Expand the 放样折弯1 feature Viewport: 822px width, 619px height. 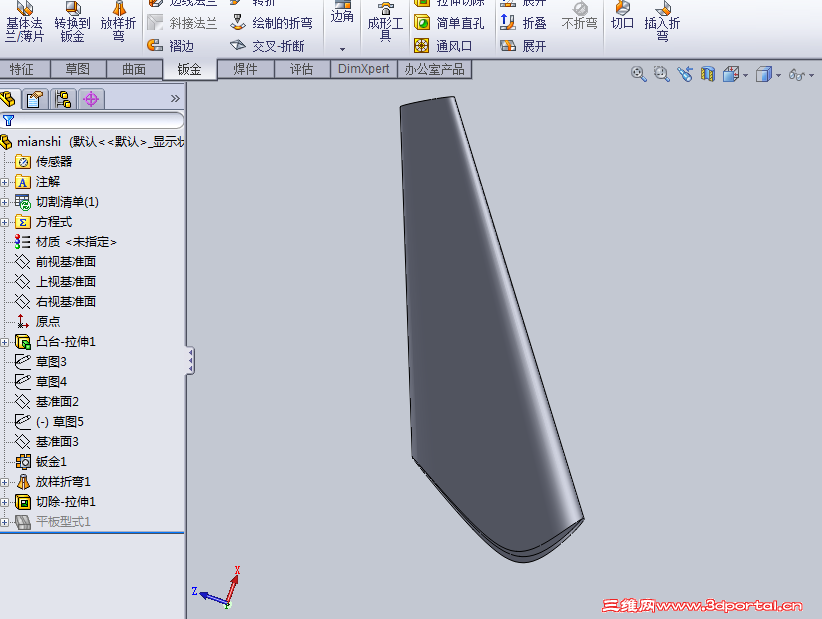tap(5, 483)
